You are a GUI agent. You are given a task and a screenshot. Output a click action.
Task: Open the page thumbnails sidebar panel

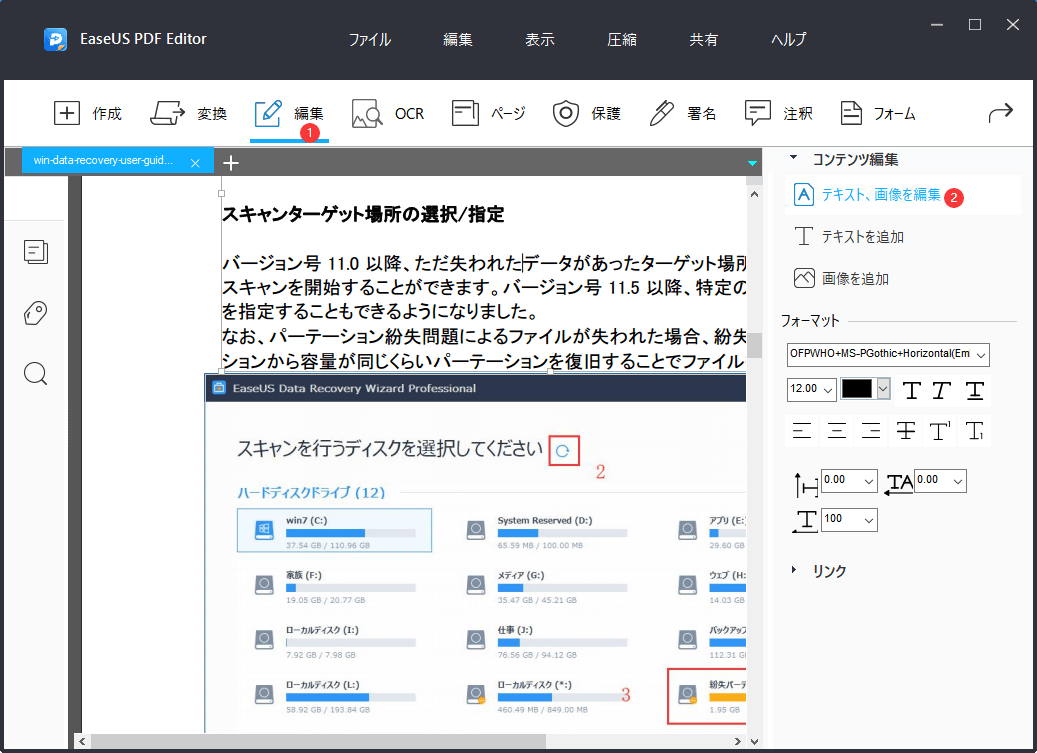pyautogui.click(x=36, y=252)
